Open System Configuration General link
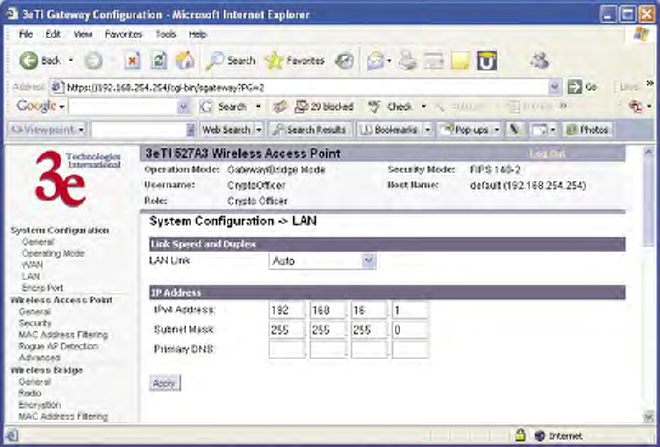The image size is (660, 447). 38,242
